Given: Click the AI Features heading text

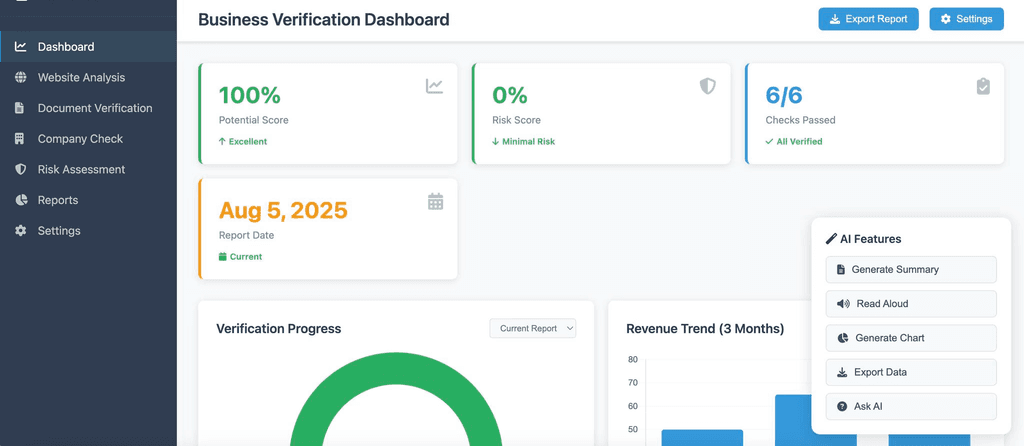Looking at the screenshot, I should (871, 239).
